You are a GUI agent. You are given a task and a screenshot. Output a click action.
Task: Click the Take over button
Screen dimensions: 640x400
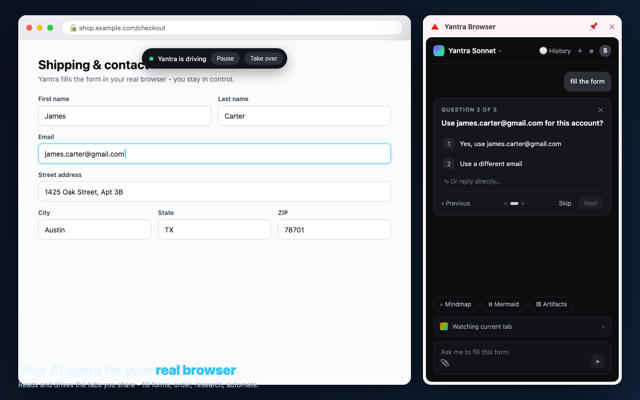coord(264,59)
